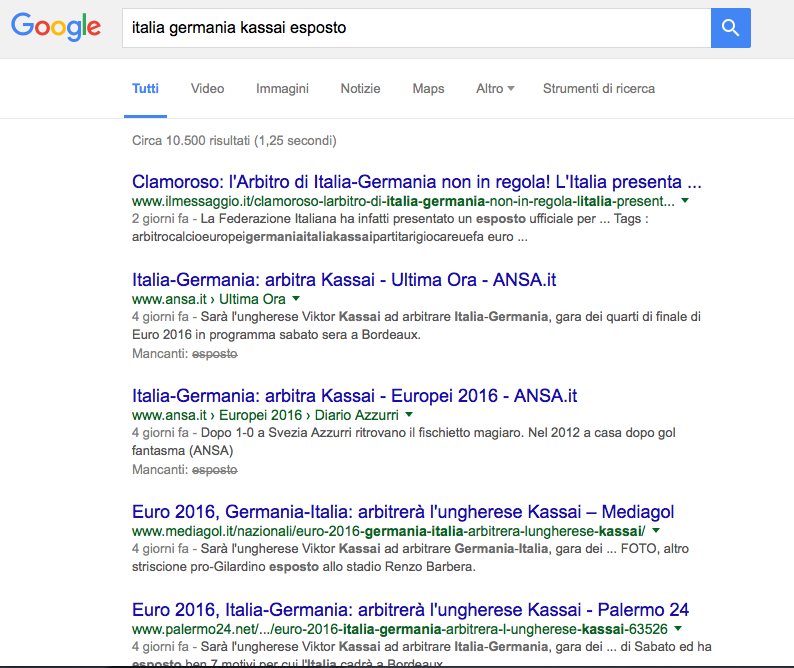
Task: Open the Maps tab
Action: (x=428, y=89)
